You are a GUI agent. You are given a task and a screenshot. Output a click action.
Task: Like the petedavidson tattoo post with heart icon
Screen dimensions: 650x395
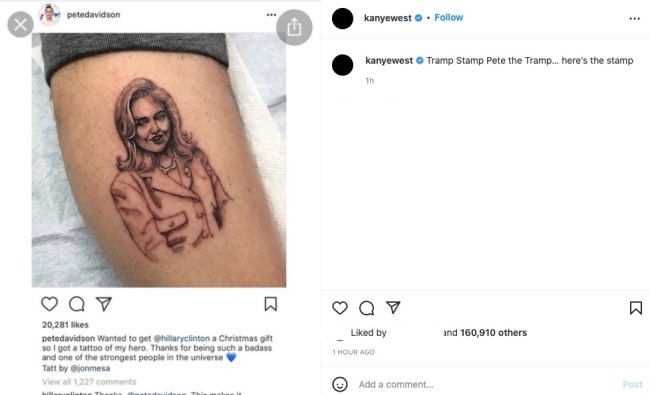click(49, 304)
